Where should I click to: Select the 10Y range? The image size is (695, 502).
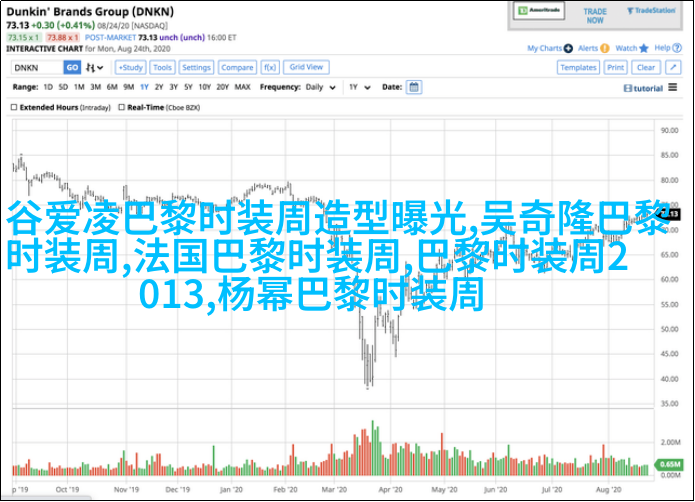pyautogui.click(x=204, y=87)
